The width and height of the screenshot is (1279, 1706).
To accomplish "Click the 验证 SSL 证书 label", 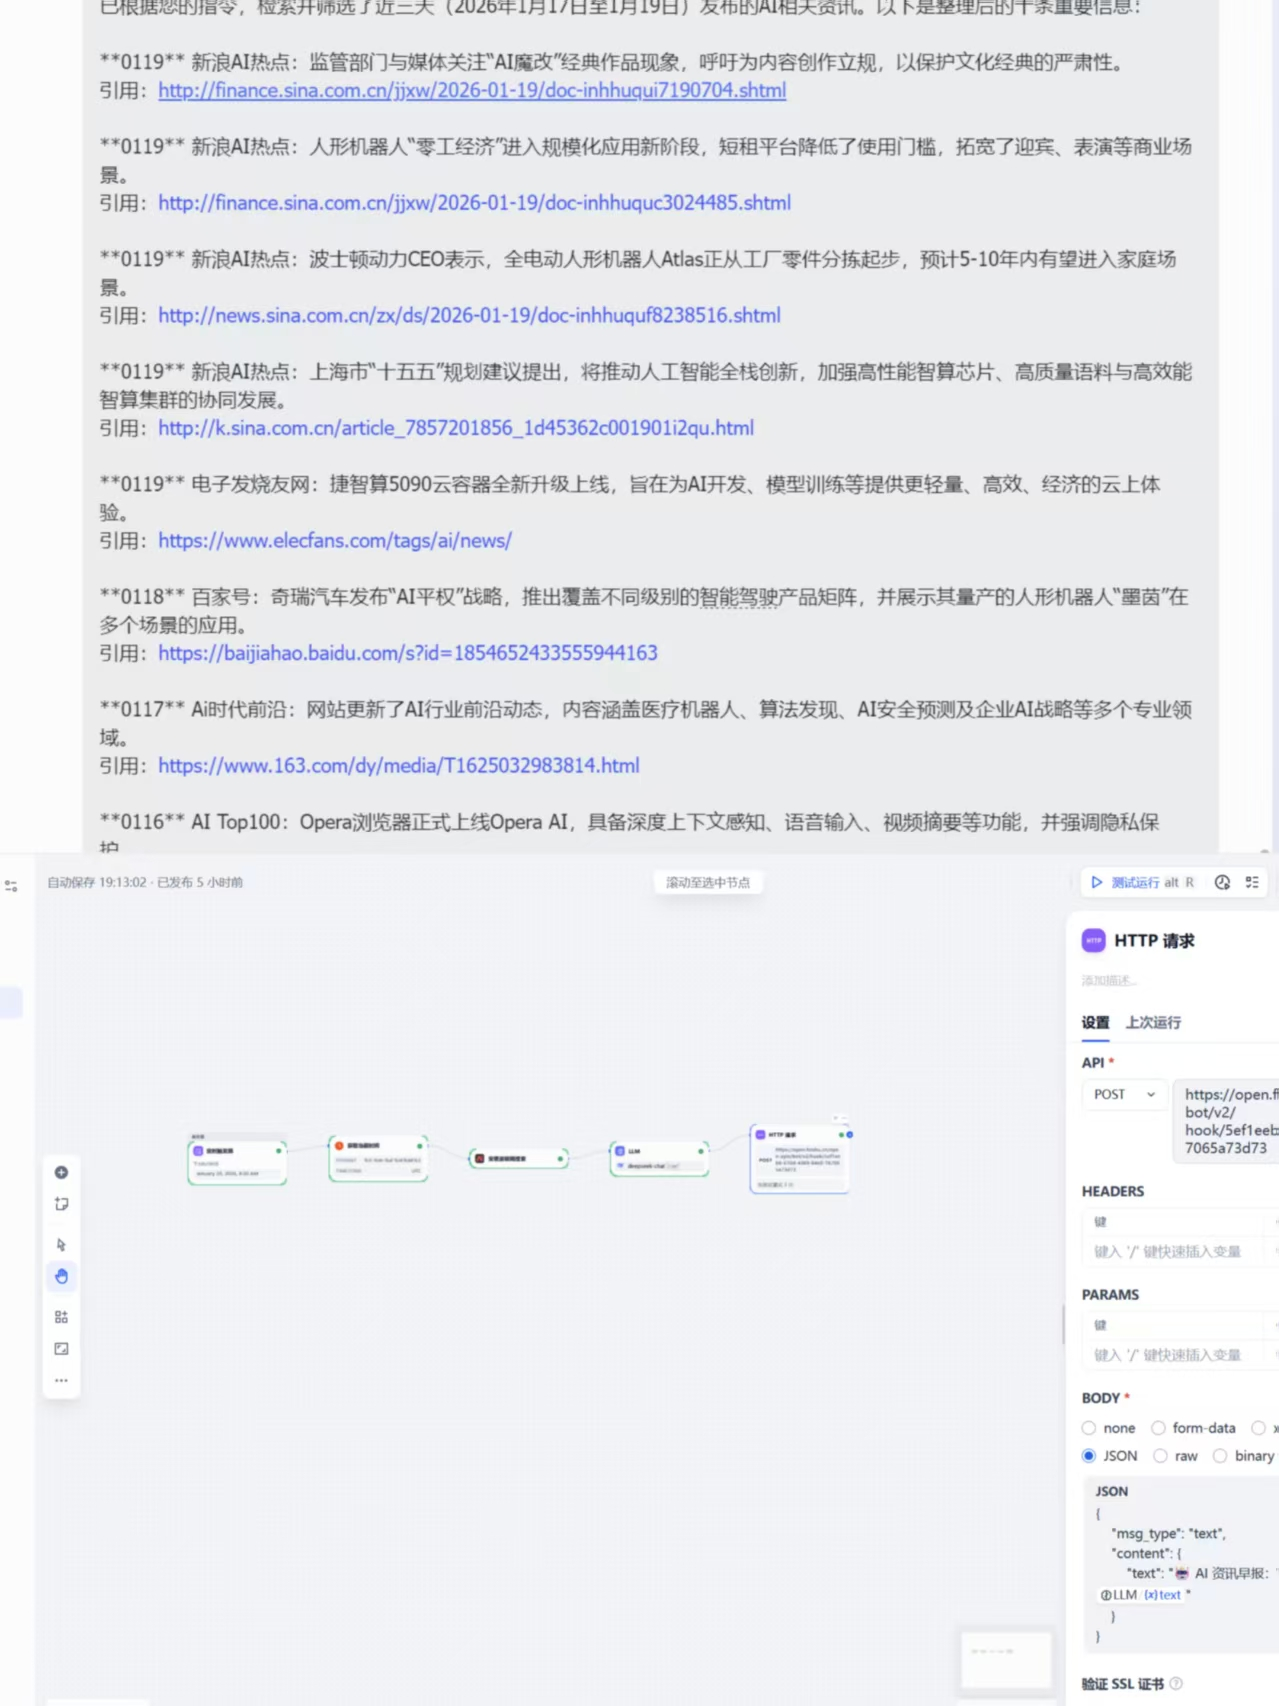I will click(1123, 1684).
